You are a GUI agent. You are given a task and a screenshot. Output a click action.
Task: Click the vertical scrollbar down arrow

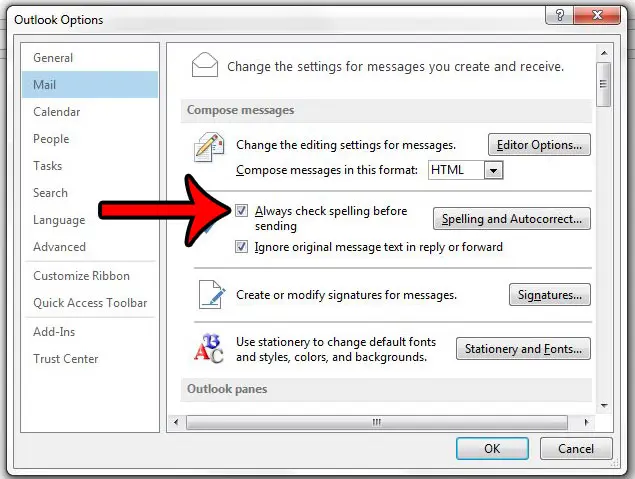tap(604, 405)
